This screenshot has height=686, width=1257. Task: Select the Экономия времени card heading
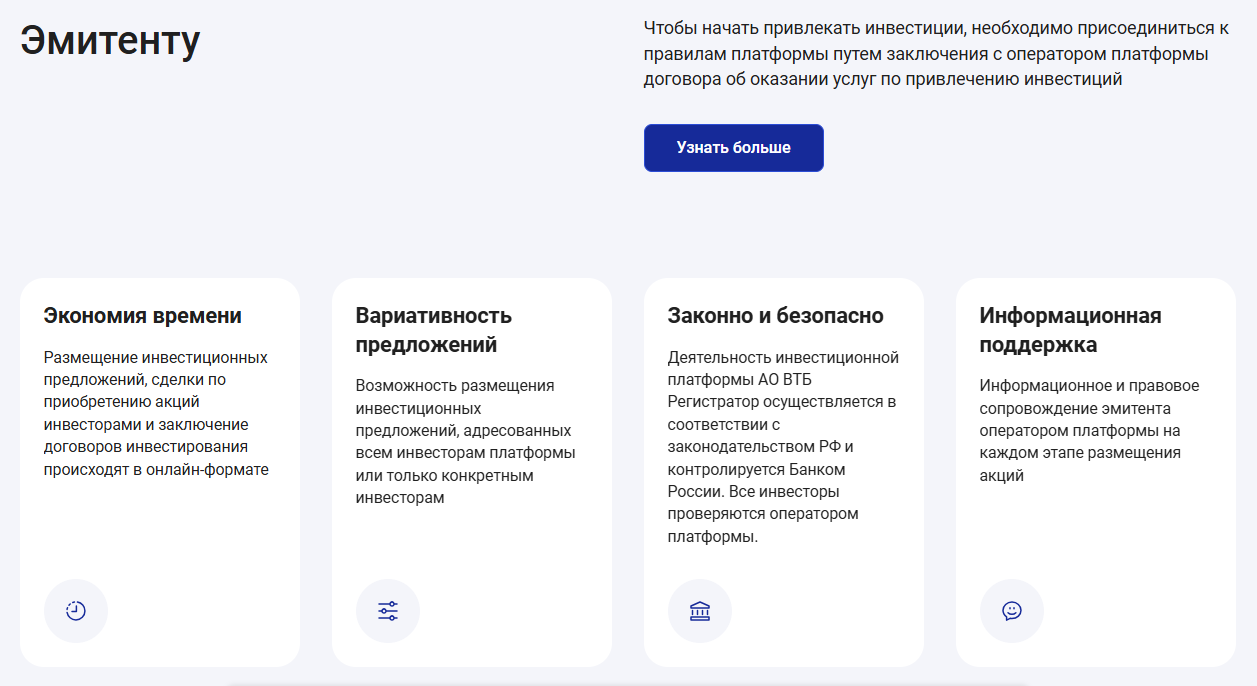tap(143, 316)
